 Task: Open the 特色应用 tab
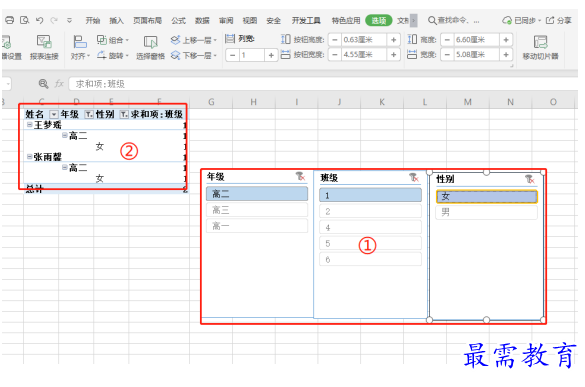point(346,21)
